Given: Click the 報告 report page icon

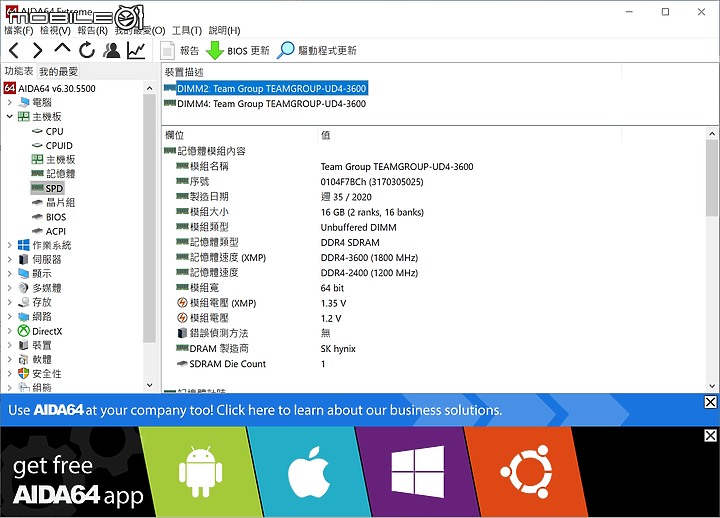Looking at the screenshot, I should [167, 51].
